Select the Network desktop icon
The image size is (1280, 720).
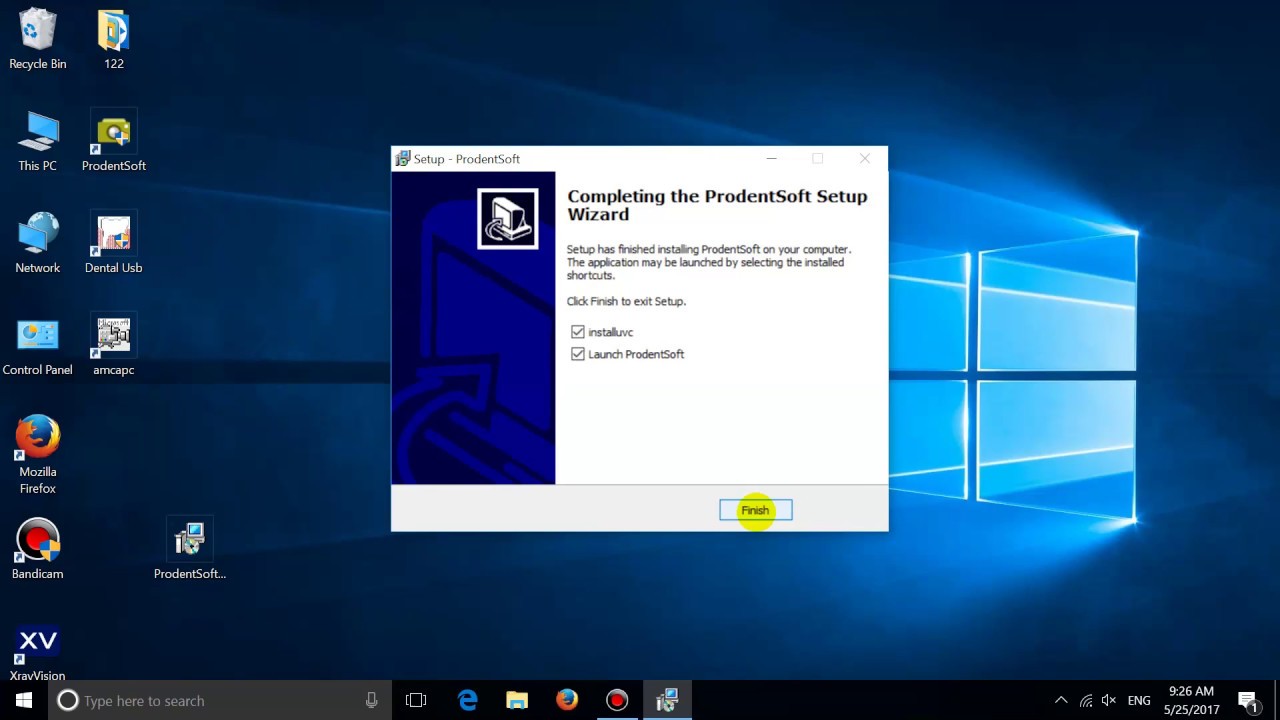pyautogui.click(x=38, y=244)
